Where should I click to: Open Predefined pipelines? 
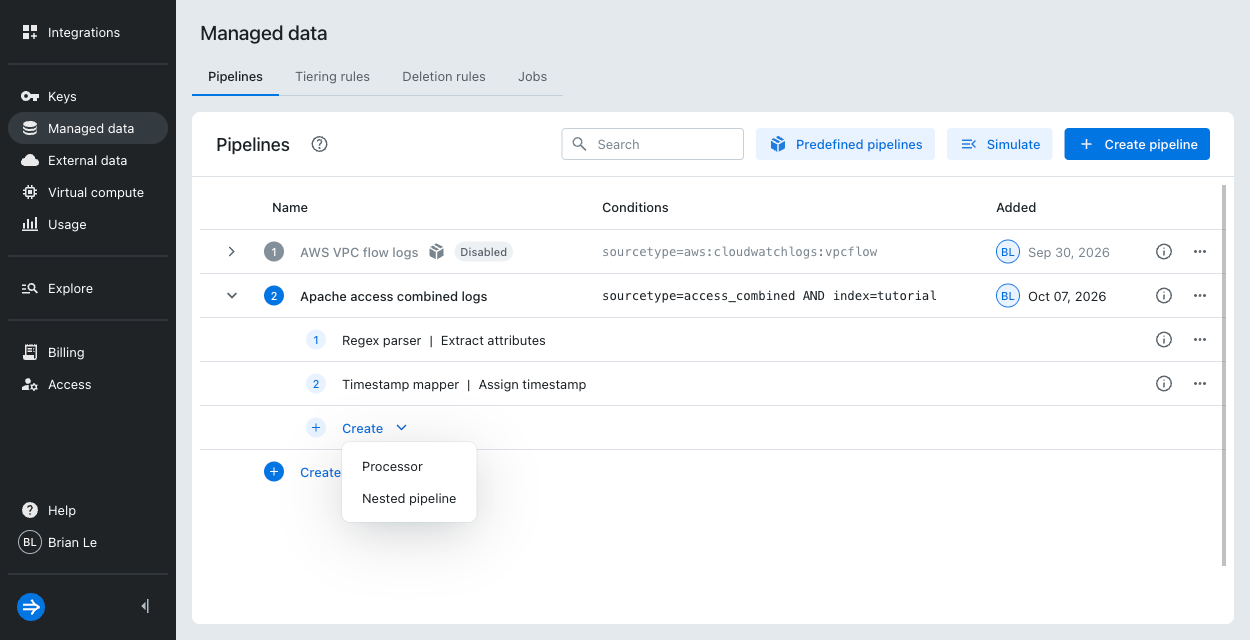point(845,144)
